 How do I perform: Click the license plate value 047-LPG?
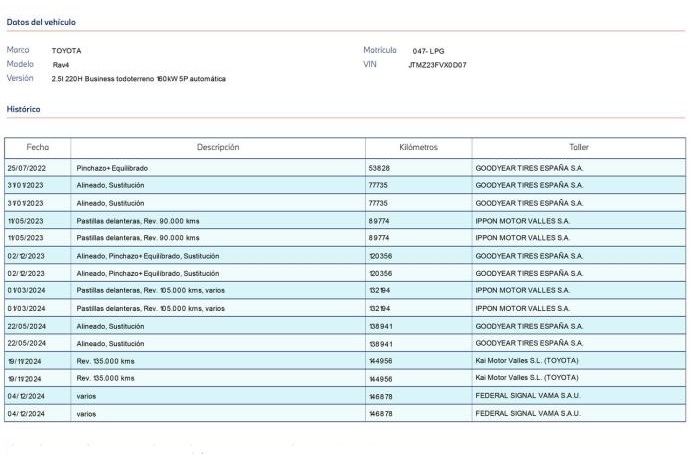coord(430,50)
